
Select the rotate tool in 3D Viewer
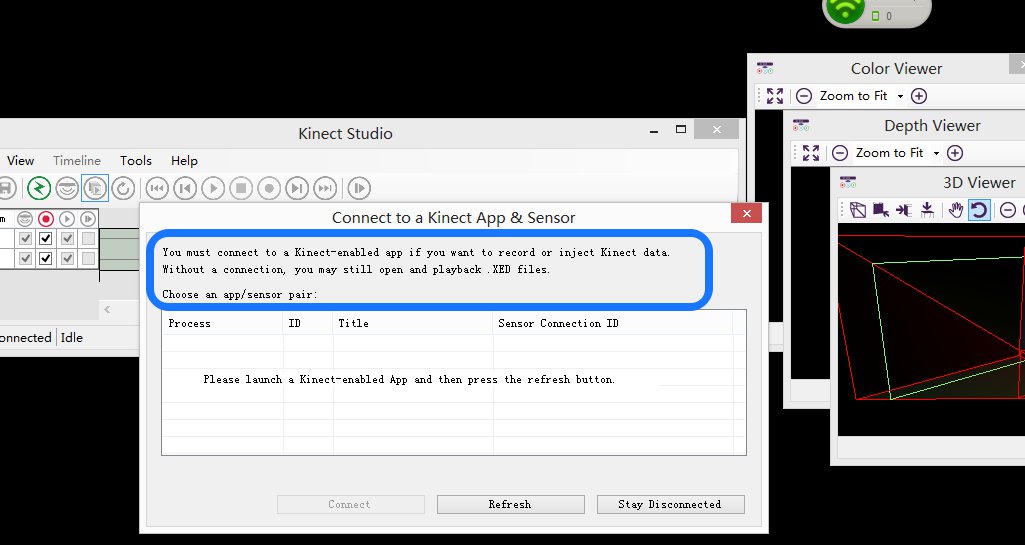point(979,210)
